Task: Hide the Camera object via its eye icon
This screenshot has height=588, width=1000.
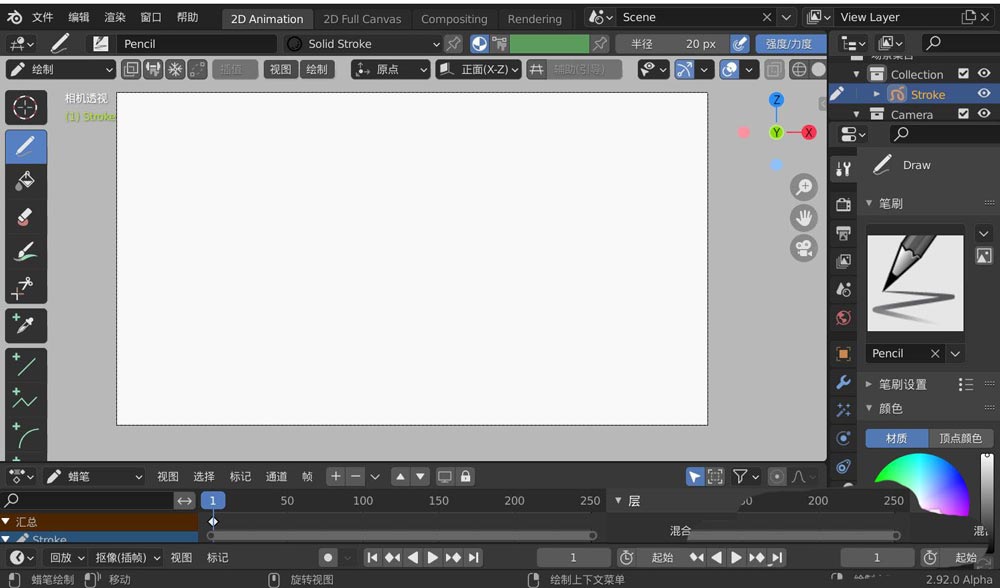Action: [983, 113]
